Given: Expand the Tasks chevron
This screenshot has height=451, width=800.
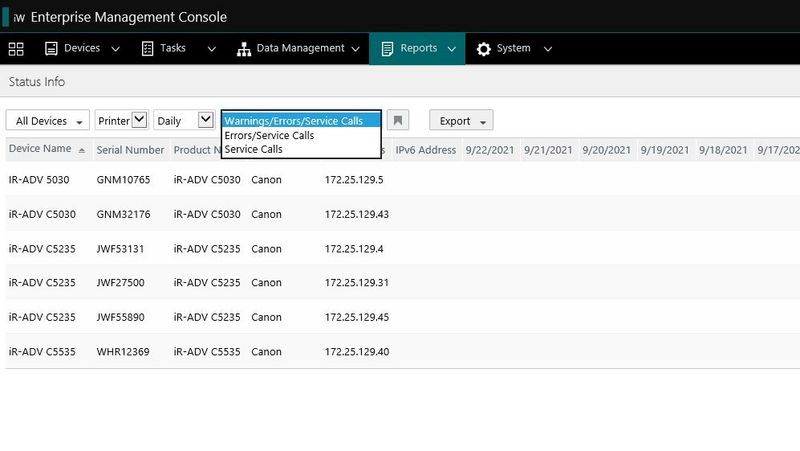Looking at the screenshot, I should tap(211, 49).
